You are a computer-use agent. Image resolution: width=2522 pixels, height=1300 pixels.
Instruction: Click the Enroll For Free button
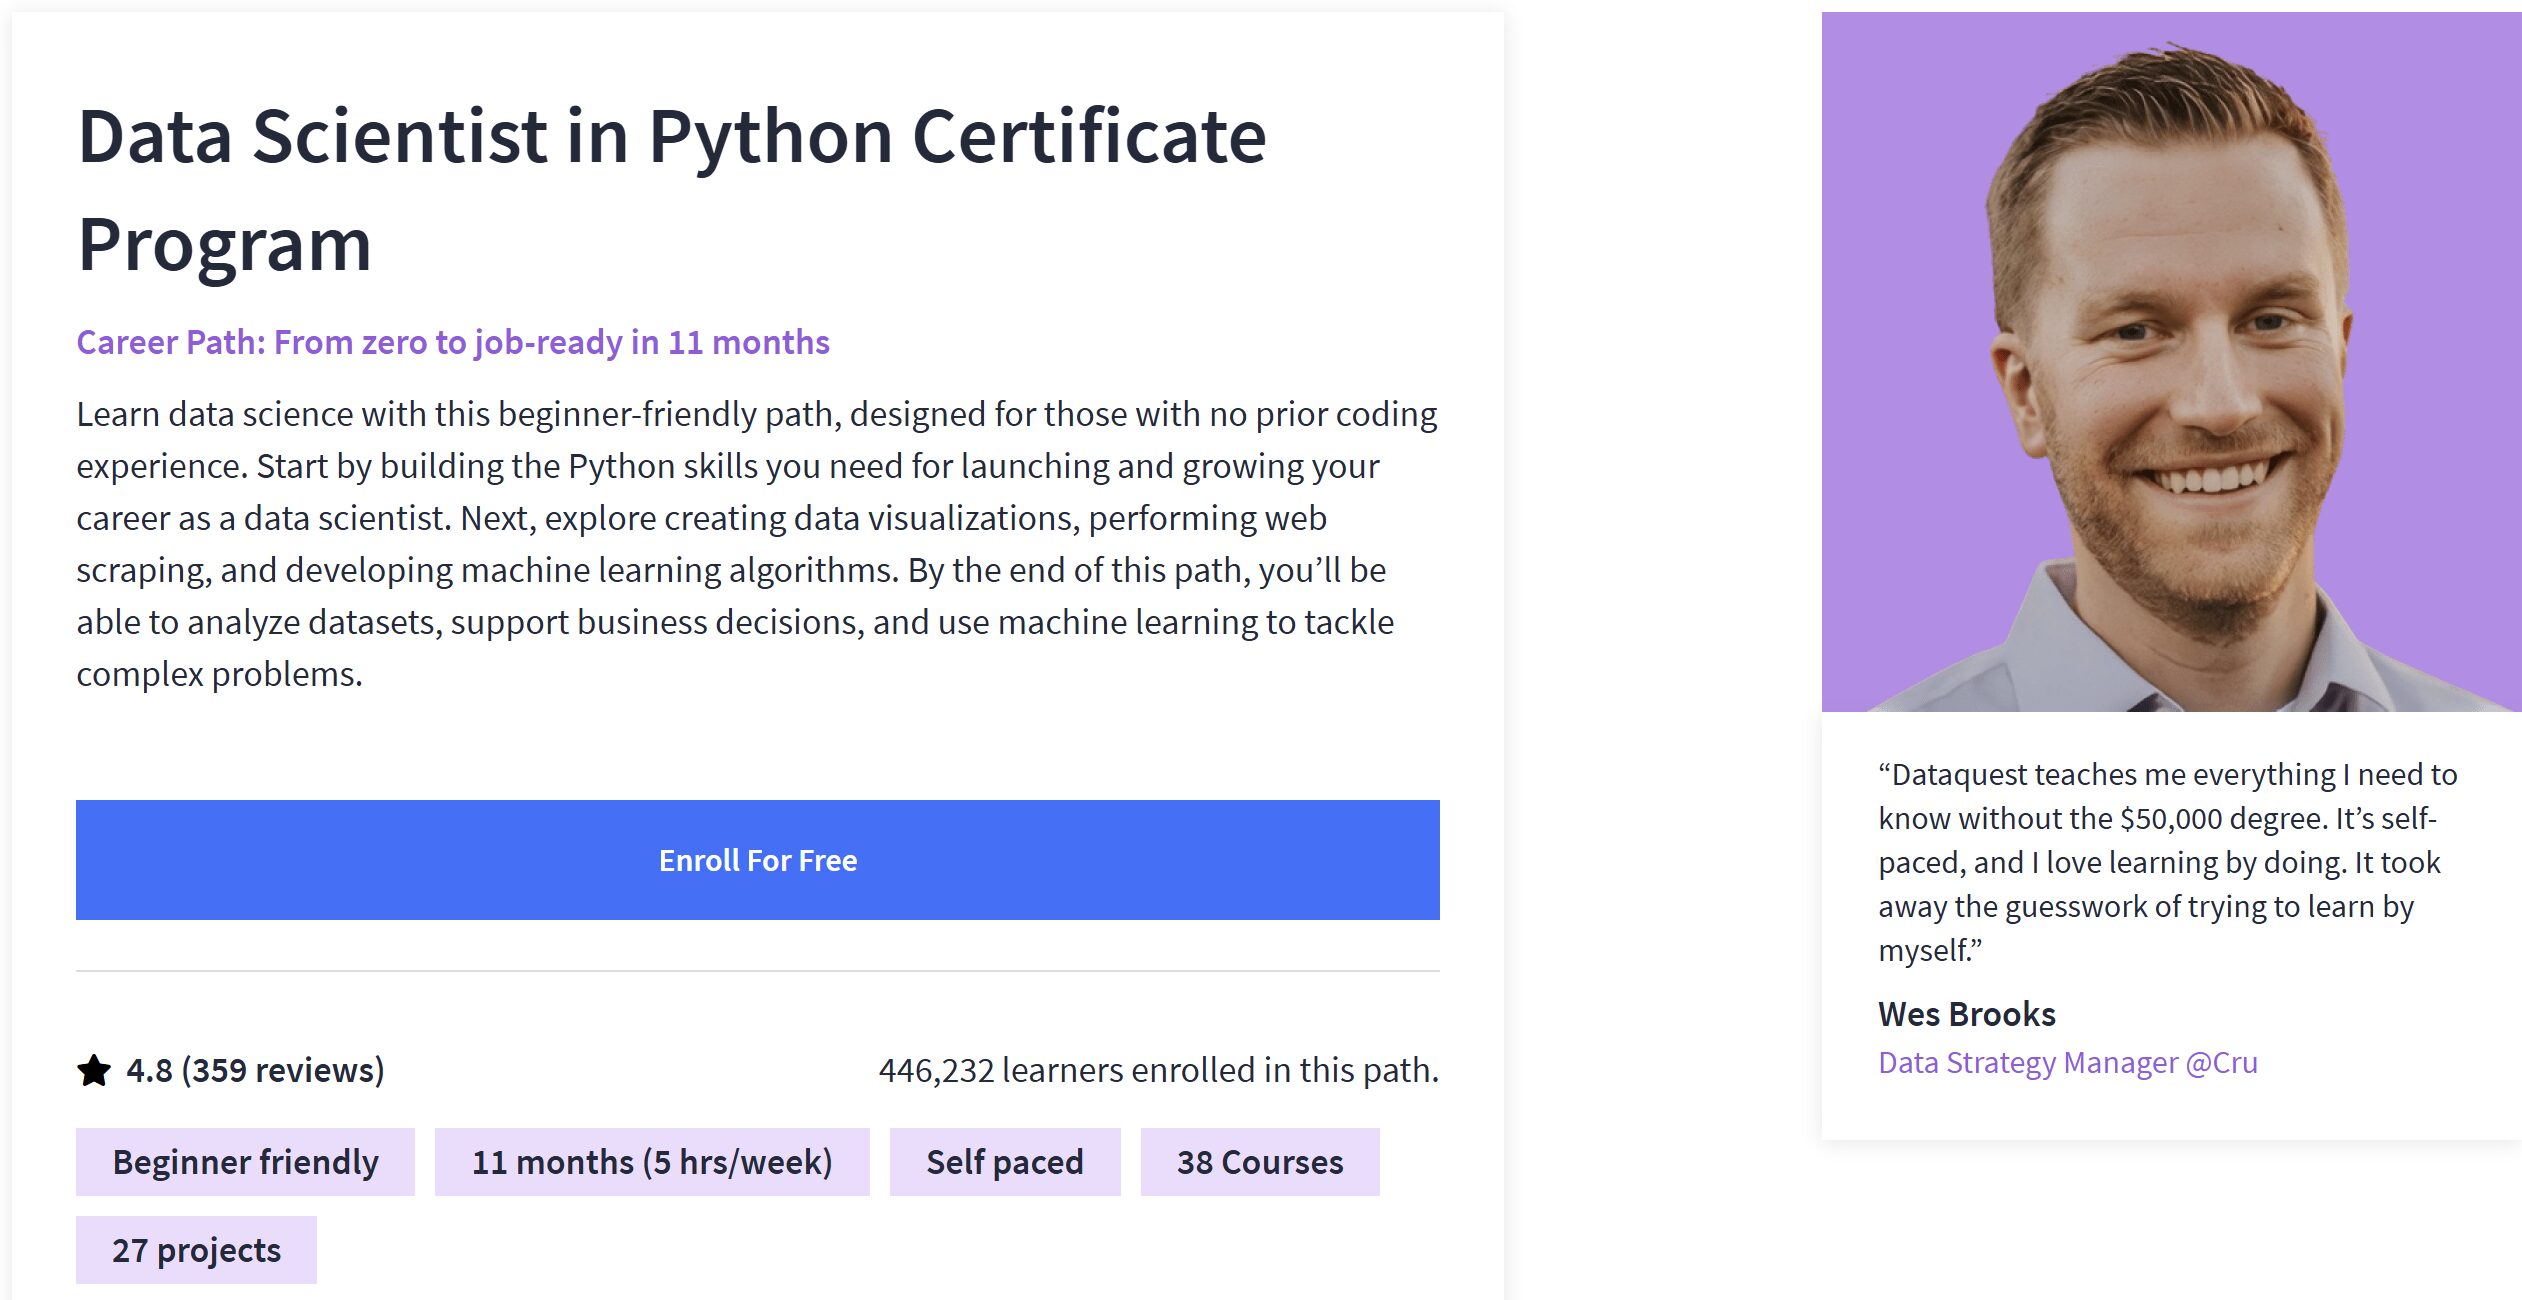757,859
